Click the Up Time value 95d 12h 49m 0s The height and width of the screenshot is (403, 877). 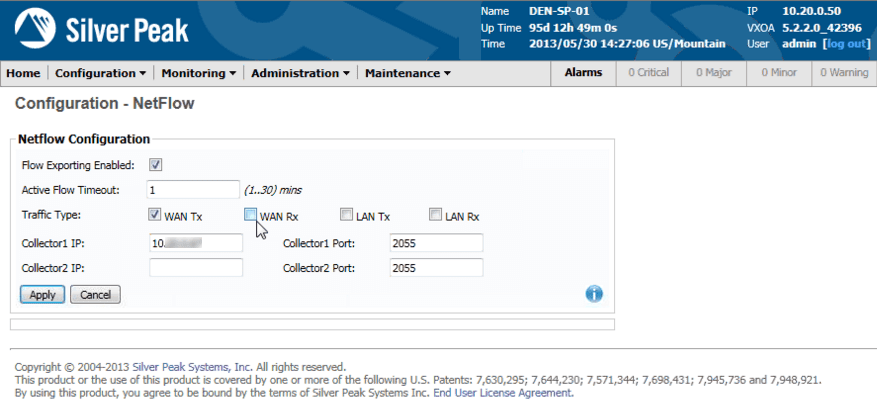click(573, 28)
